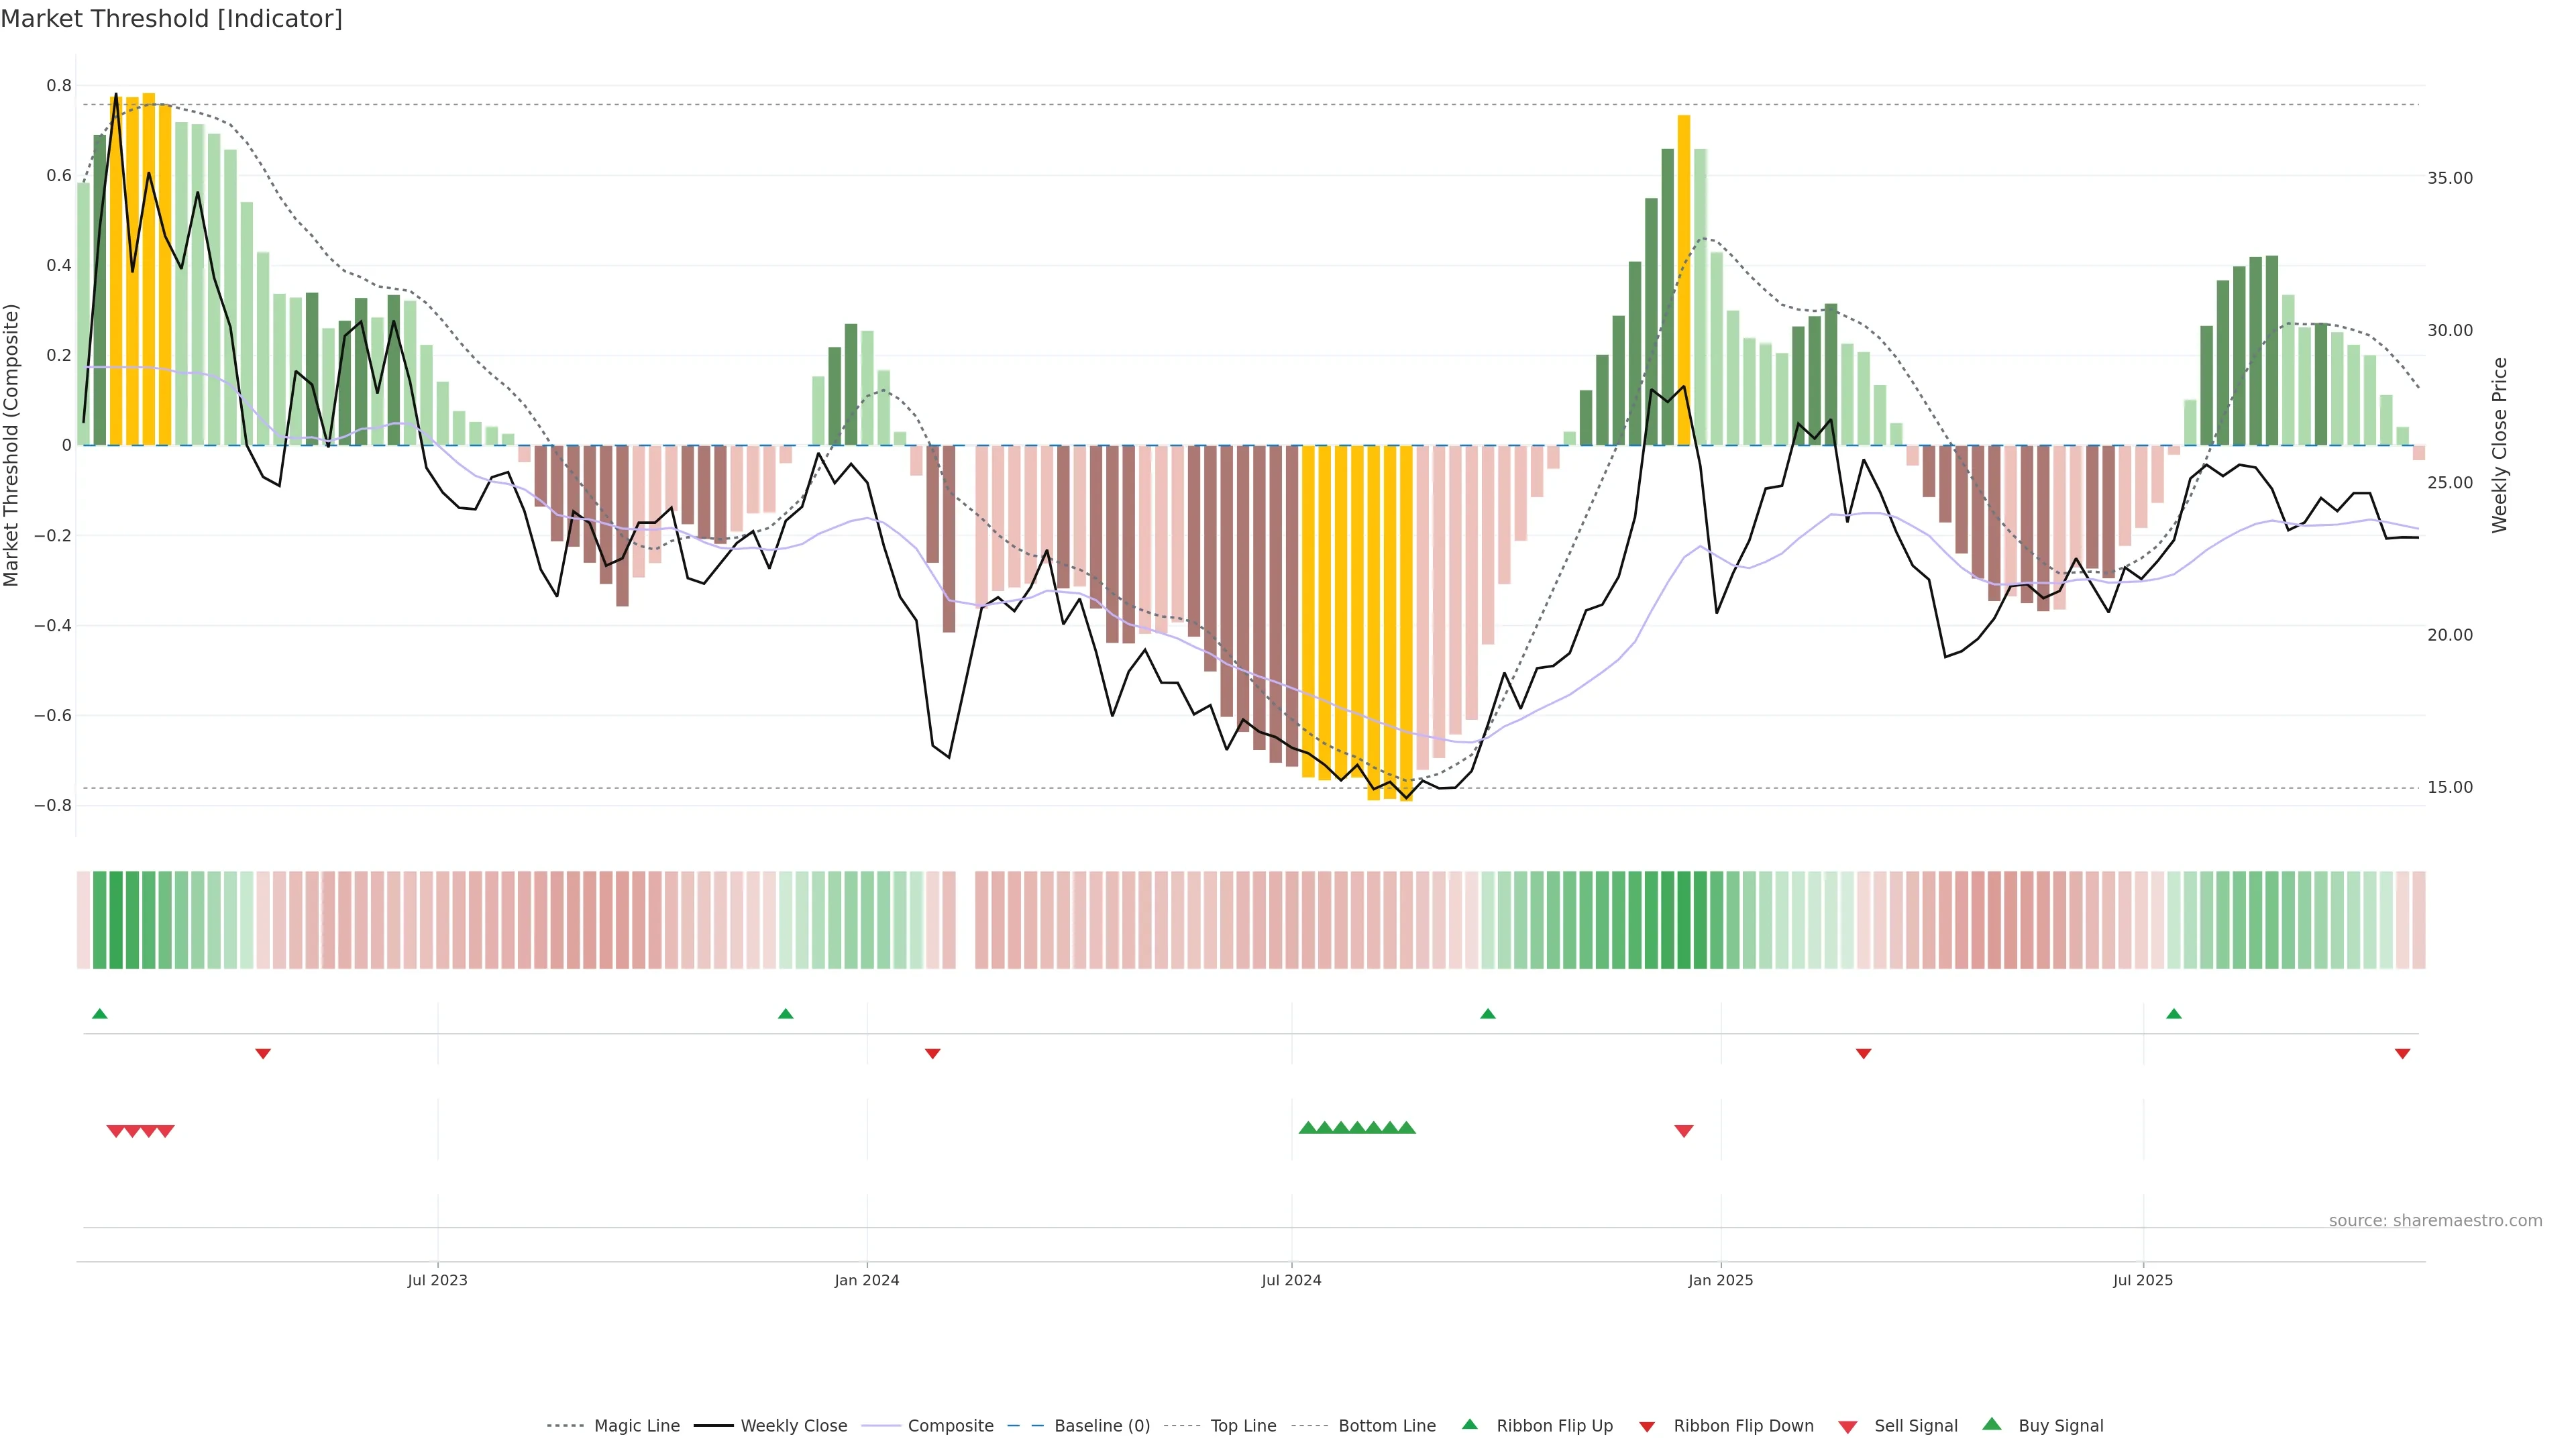Click the Jan 2025 x-axis label
2576x1449 pixels.
(1720, 1280)
